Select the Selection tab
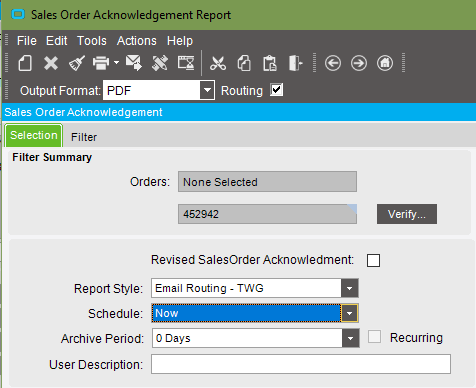Image resolution: width=476 pixels, height=388 pixels. pyautogui.click(x=34, y=135)
